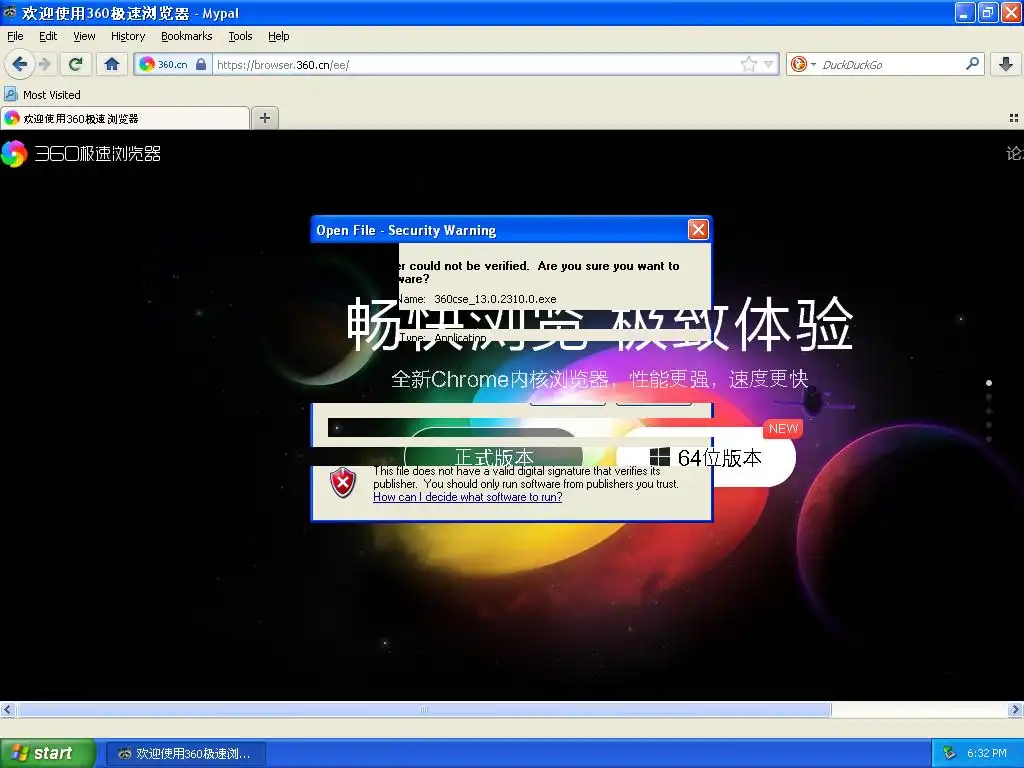Click the file name 360cse_13.0.2310.0.exe
Image resolution: width=1024 pixels, height=768 pixels.
coord(495,299)
